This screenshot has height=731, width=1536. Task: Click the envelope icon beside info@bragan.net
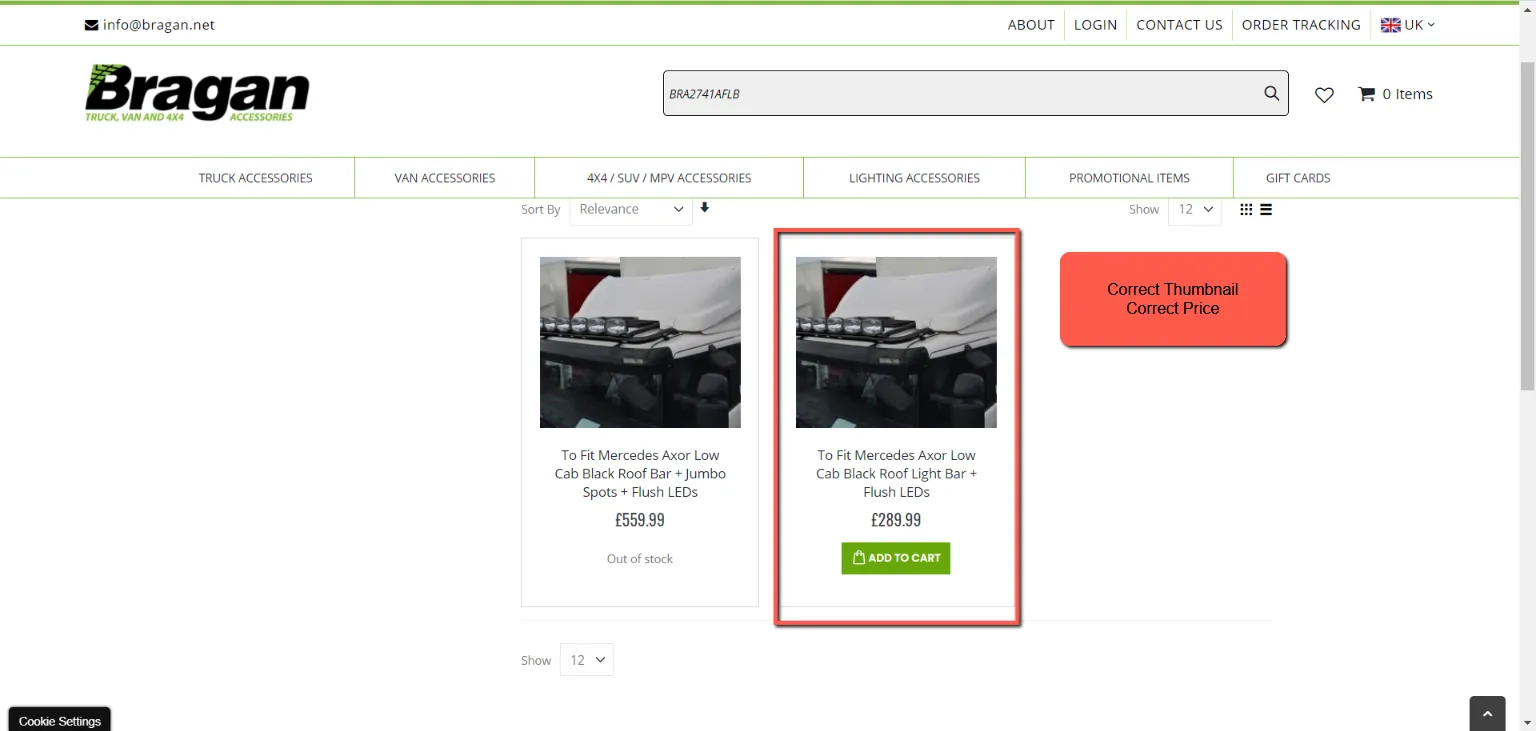click(91, 25)
